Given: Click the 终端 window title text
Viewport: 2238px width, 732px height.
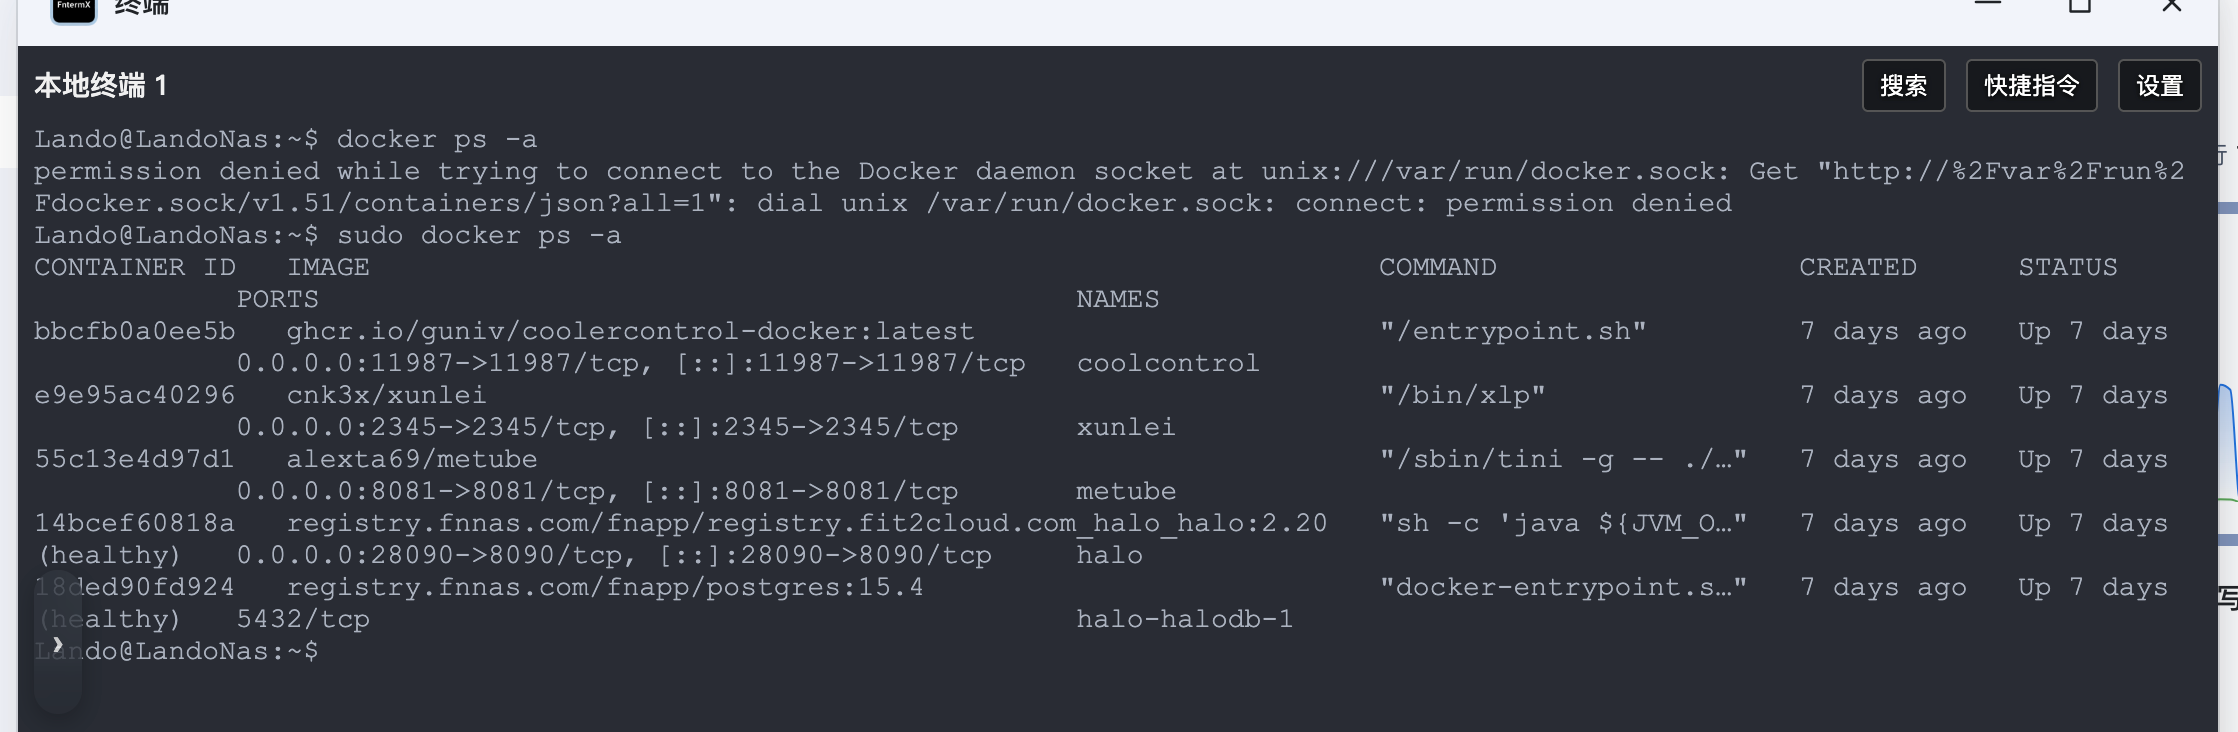Looking at the screenshot, I should (142, 8).
